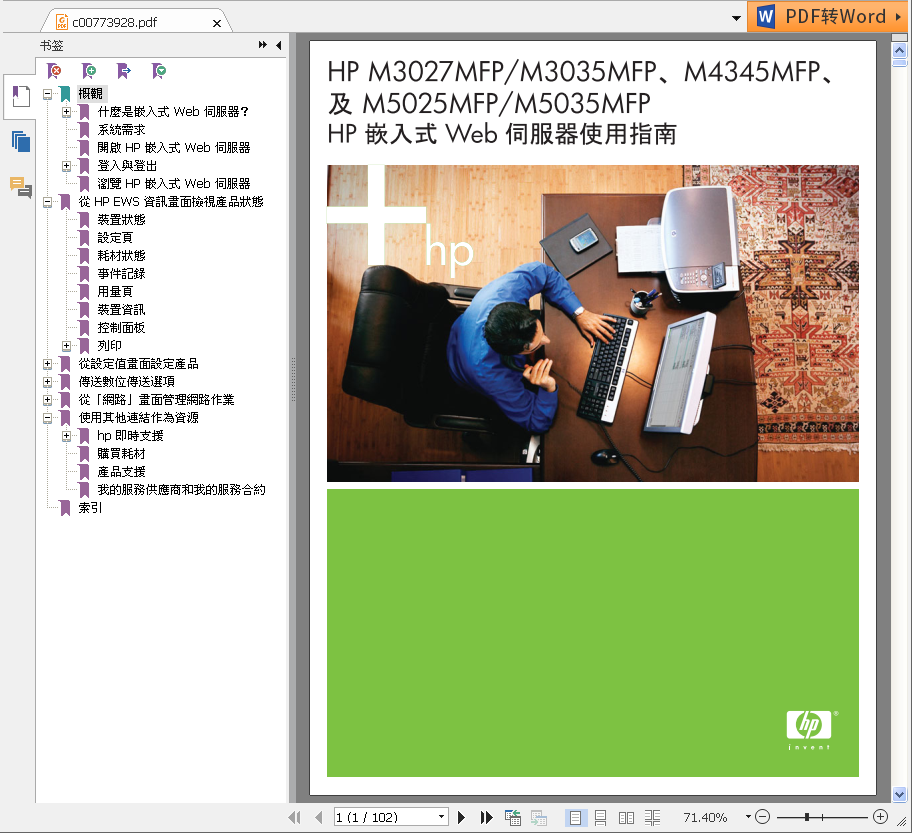Select single page layout mode

pyautogui.click(x=576, y=817)
